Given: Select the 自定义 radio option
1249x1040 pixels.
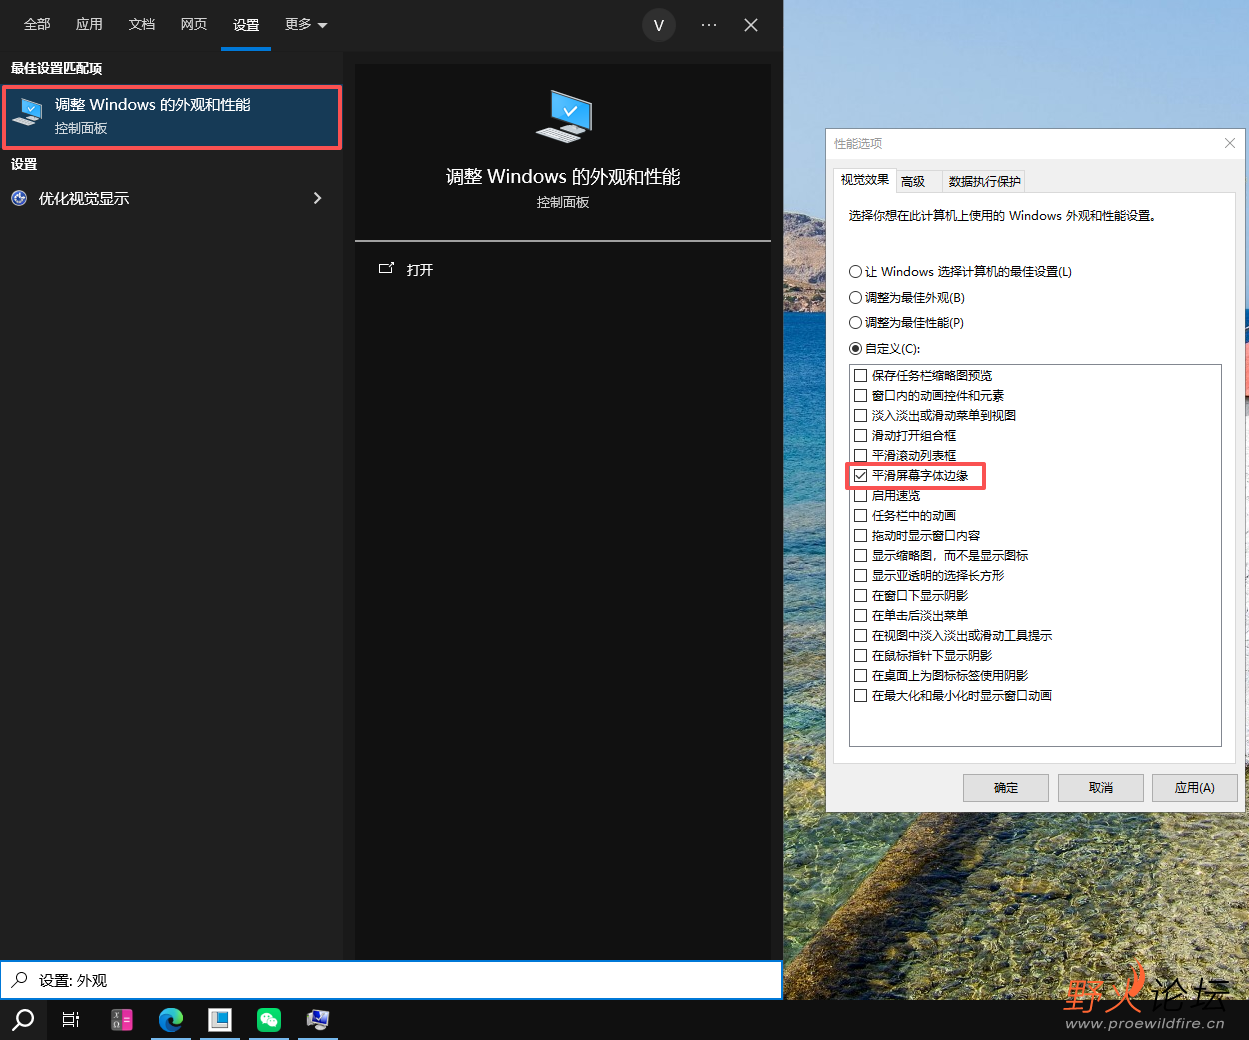Looking at the screenshot, I should (855, 348).
